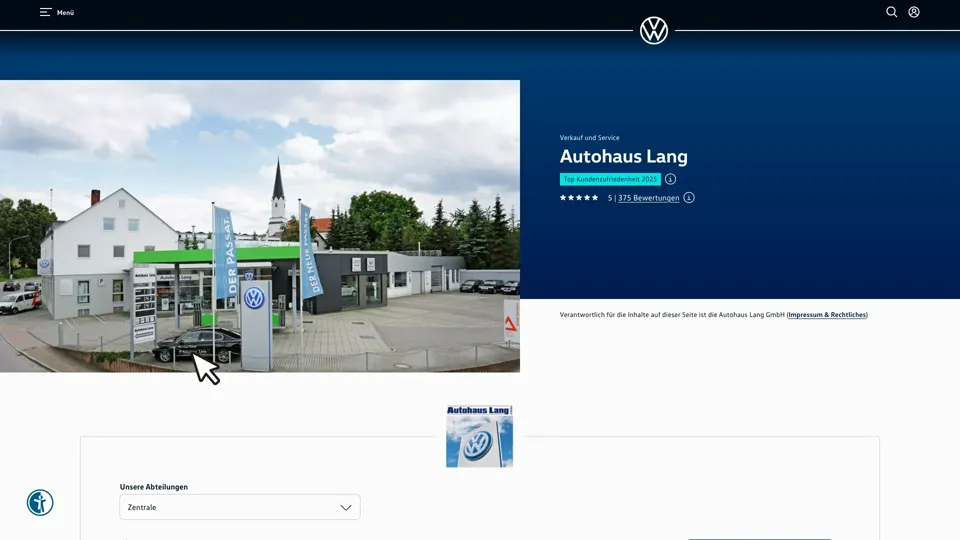Click the dealership building photo
This screenshot has width=960, height=540.
260,226
